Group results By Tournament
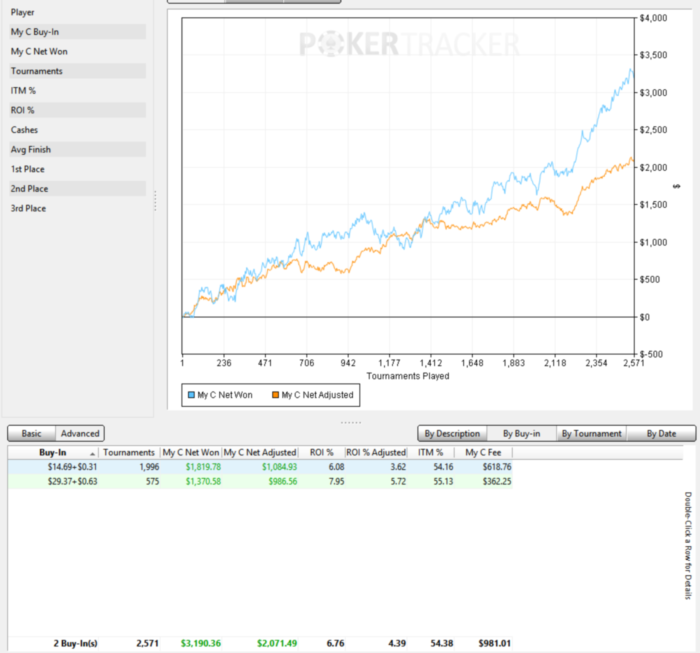Image resolution: width=700 pixels, height=653 pixels. [x=592, y=433]
